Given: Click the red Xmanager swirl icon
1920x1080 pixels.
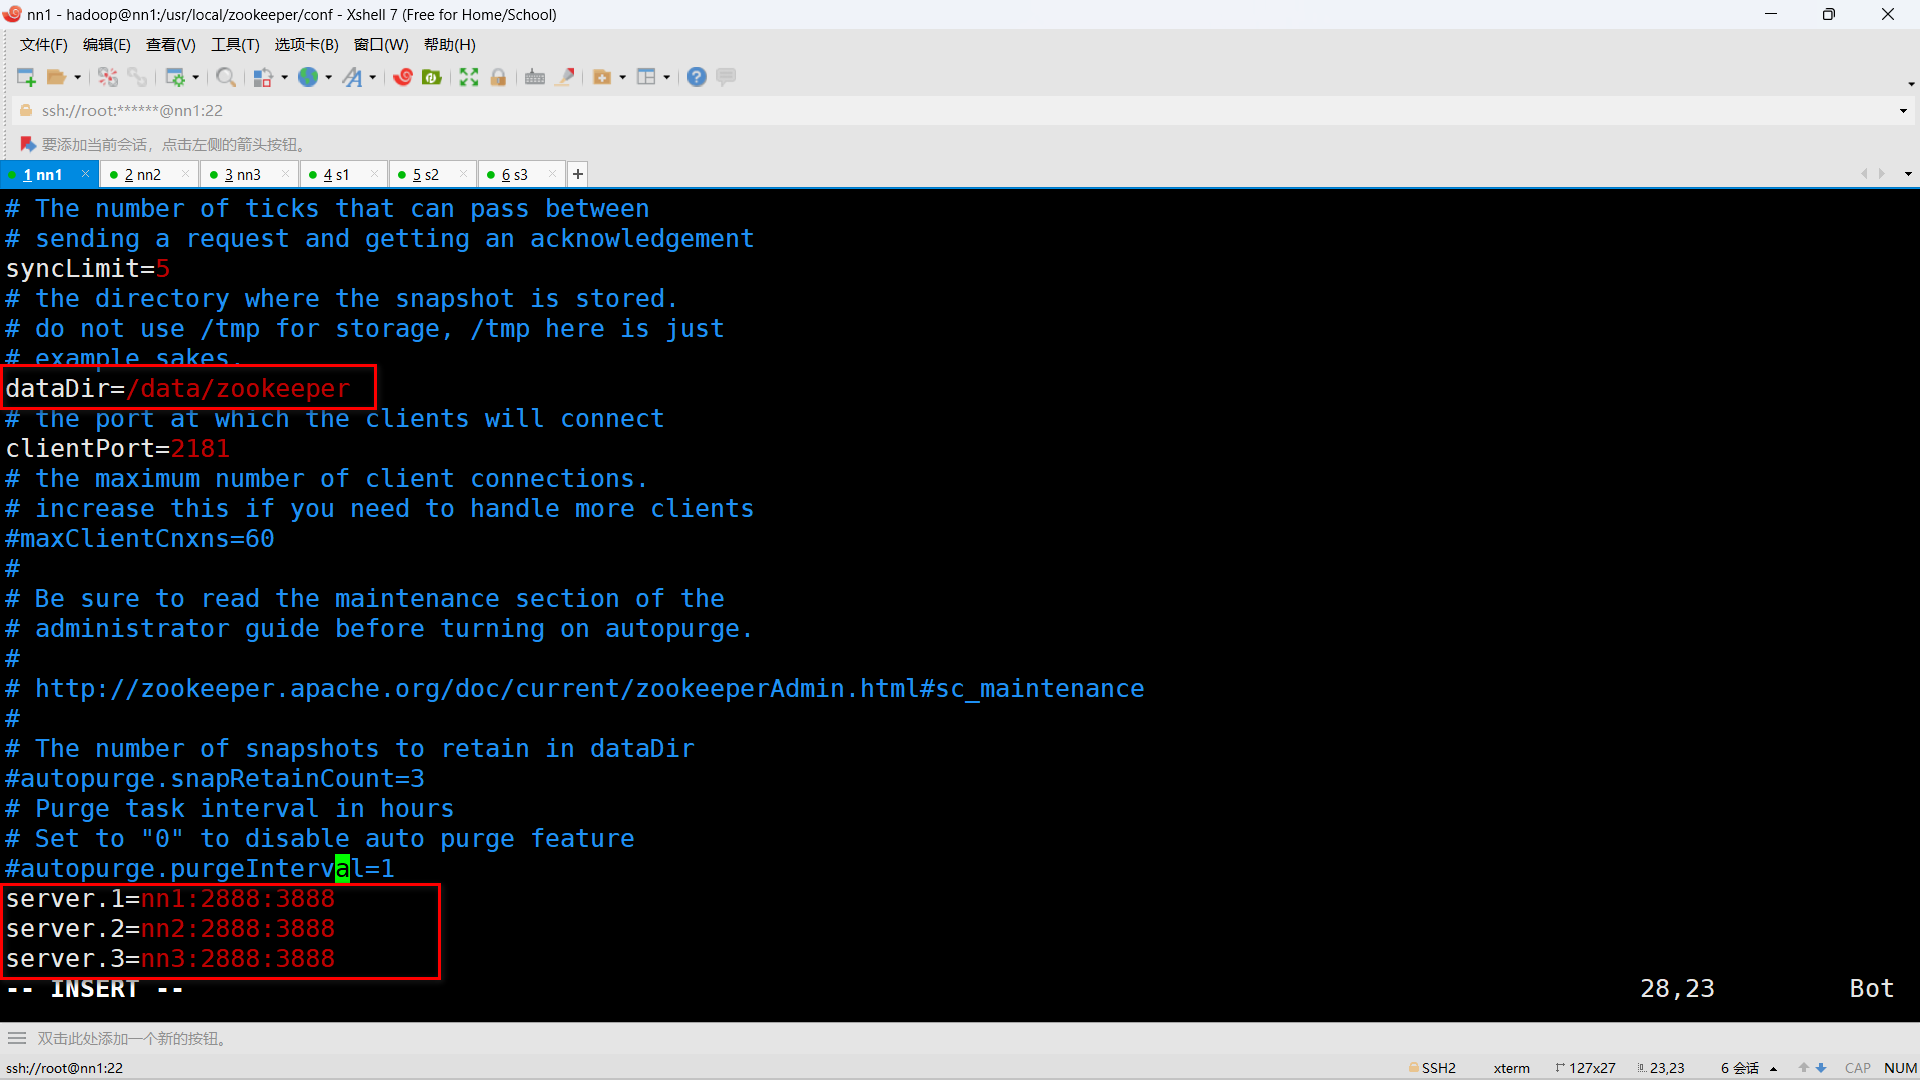Looking at the screenshot, I should click(x=403, y=77).
